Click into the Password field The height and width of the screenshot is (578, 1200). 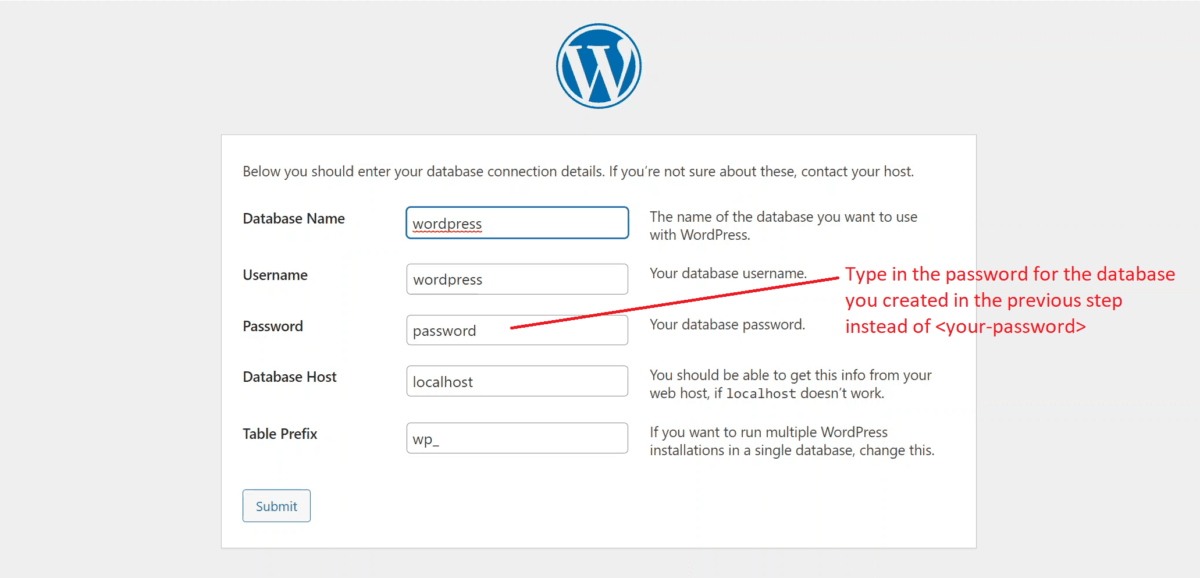click(517, 330)
